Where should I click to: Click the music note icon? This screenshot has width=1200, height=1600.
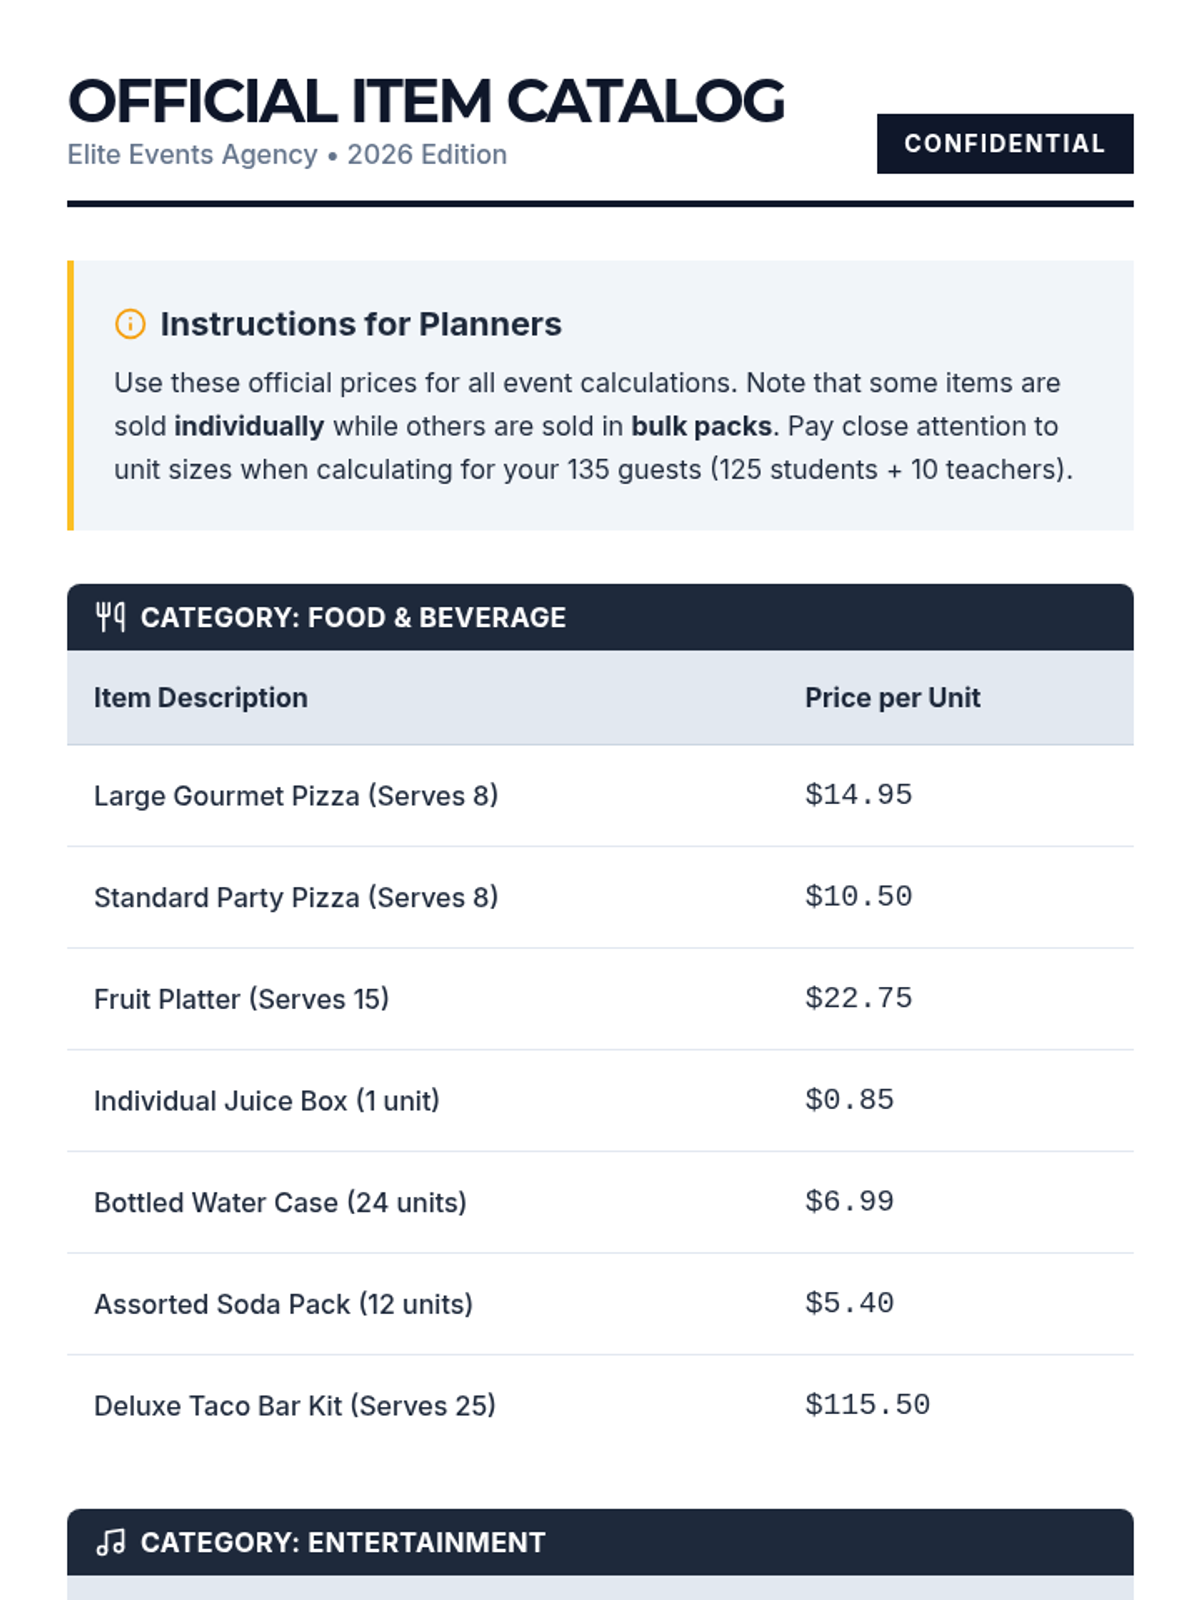click(x=110, y=1542)
